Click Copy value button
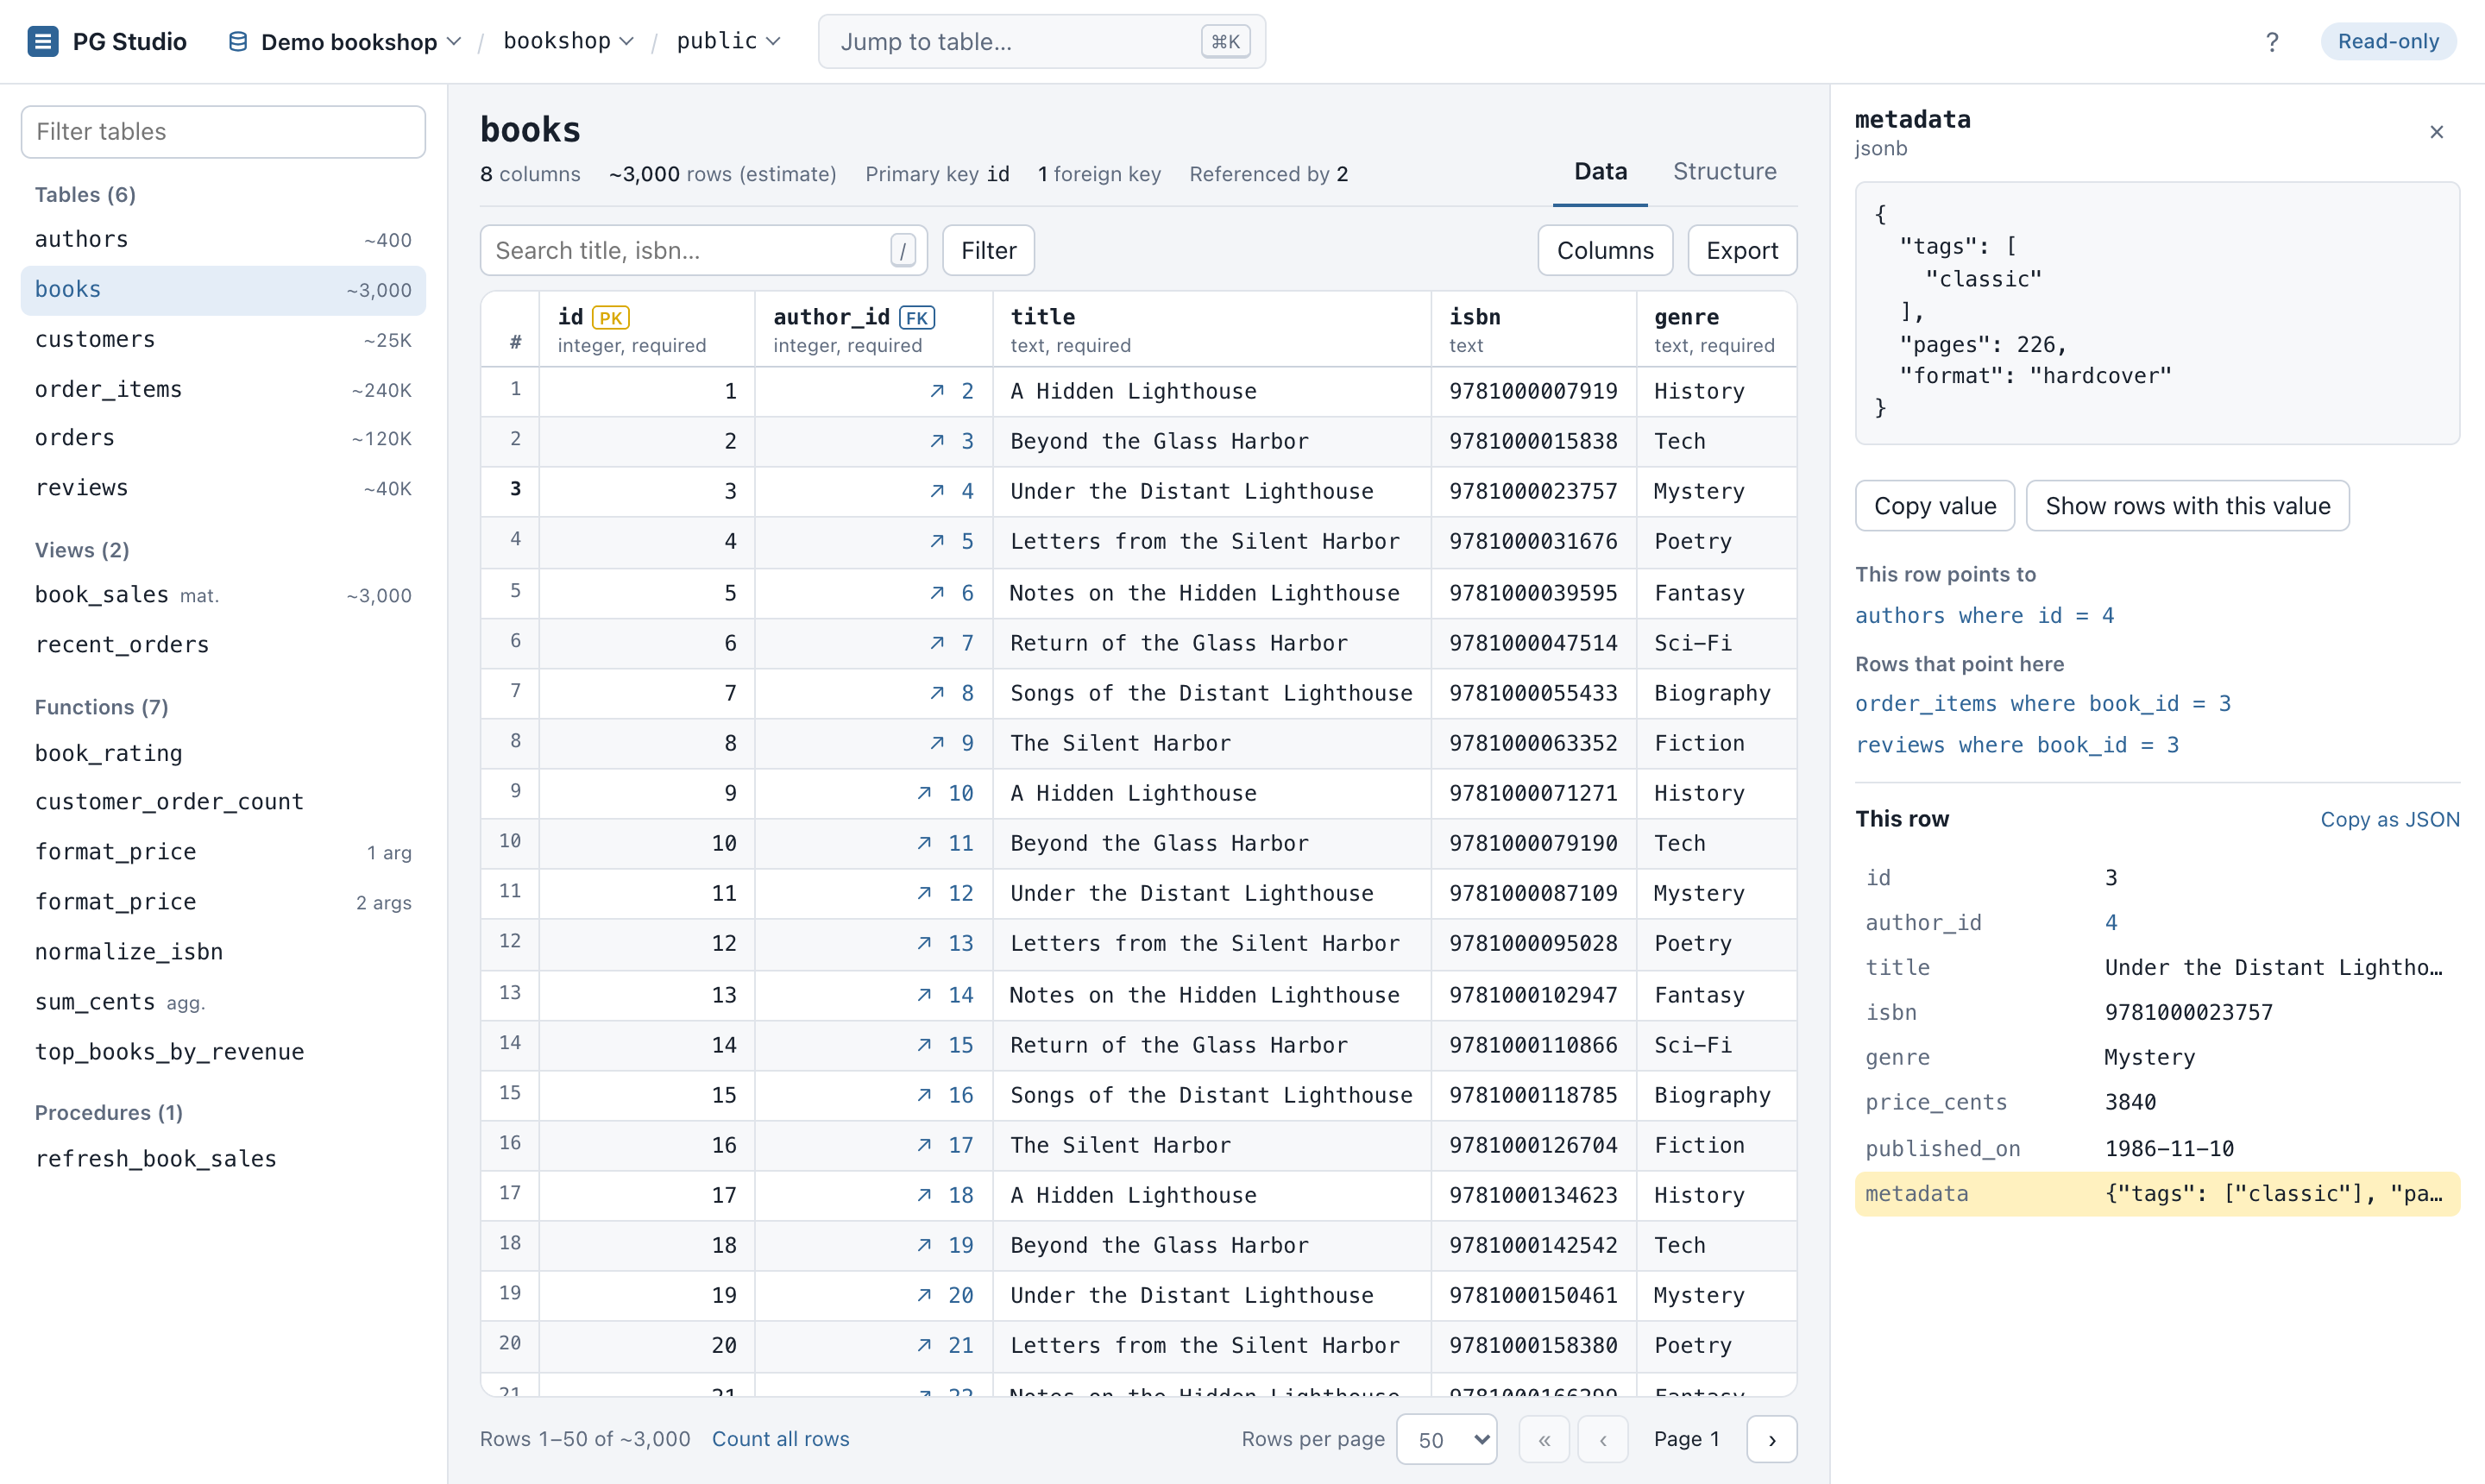The image size is (2485, 1484). pyautogui.click(x=1935, y=506)
